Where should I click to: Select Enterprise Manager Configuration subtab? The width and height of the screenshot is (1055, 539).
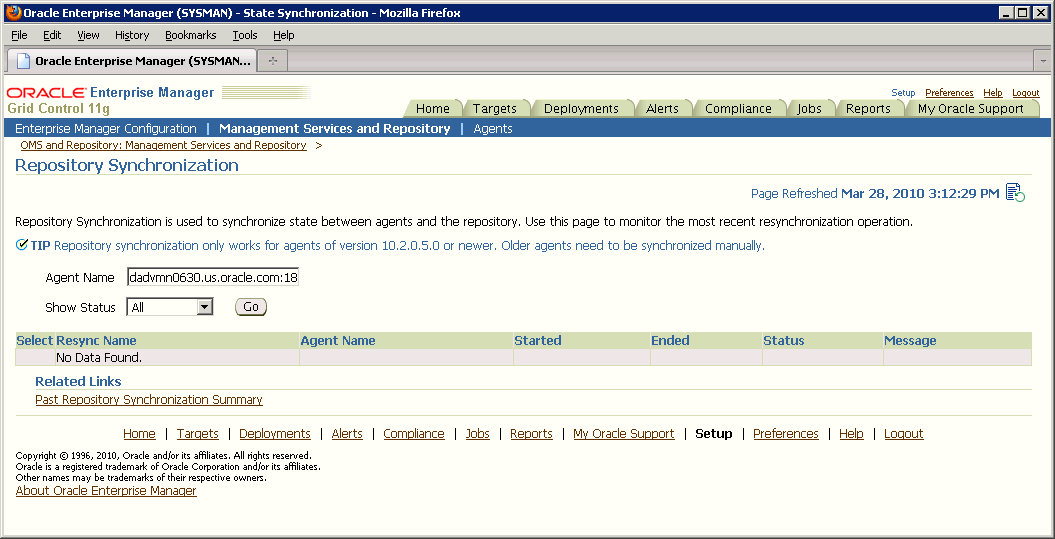click(x=106, y=129)
